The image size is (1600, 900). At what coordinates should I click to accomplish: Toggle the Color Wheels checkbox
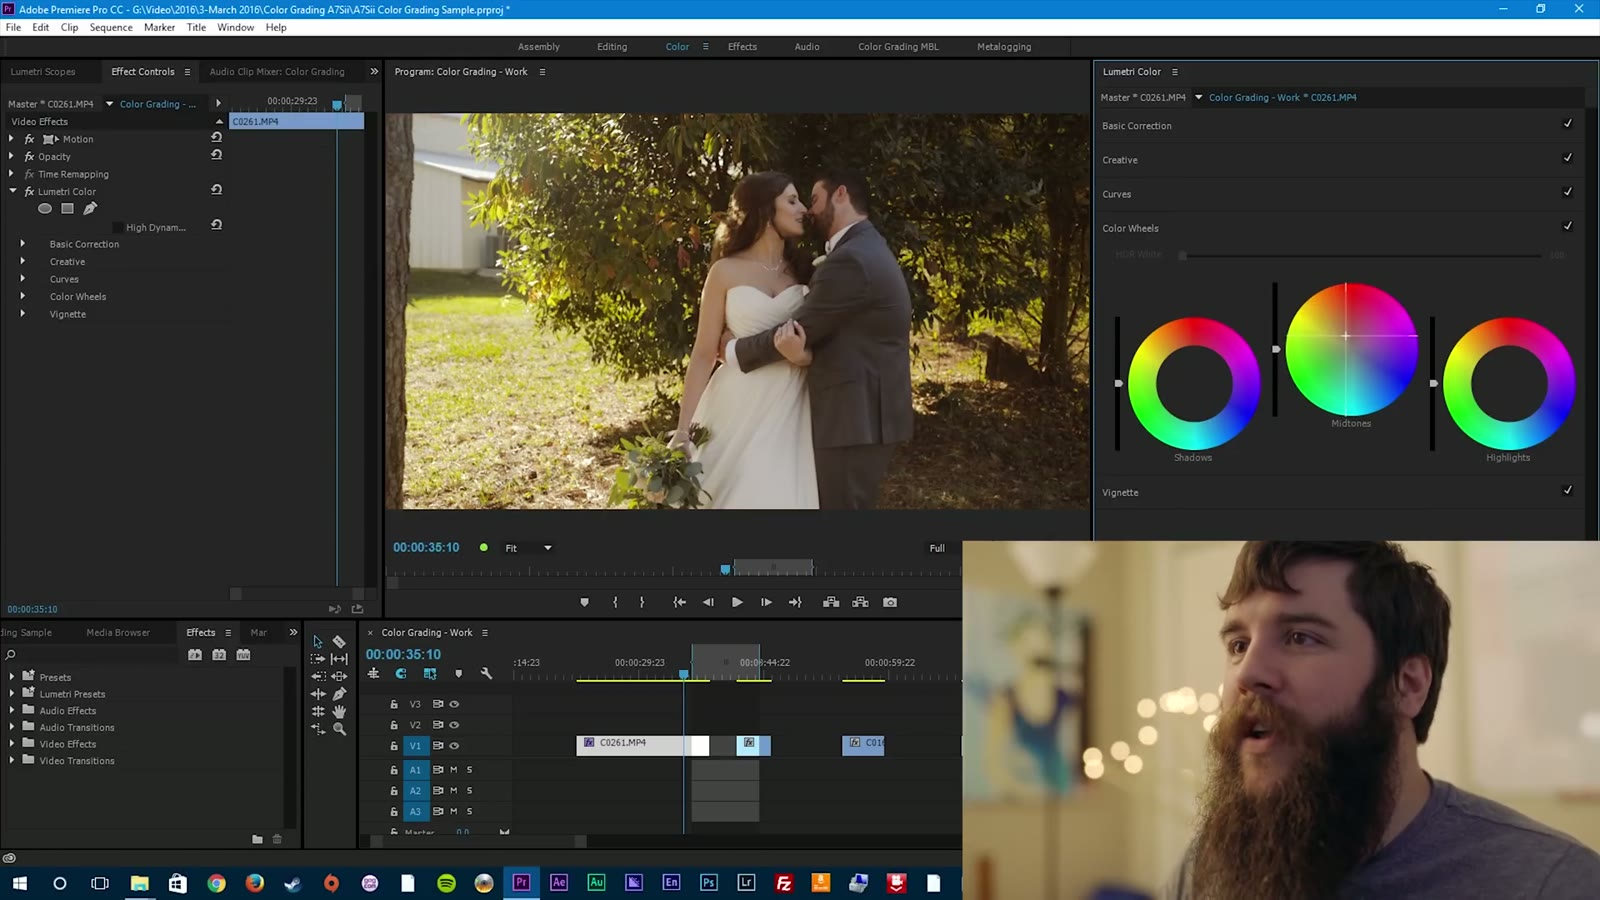1567,226
